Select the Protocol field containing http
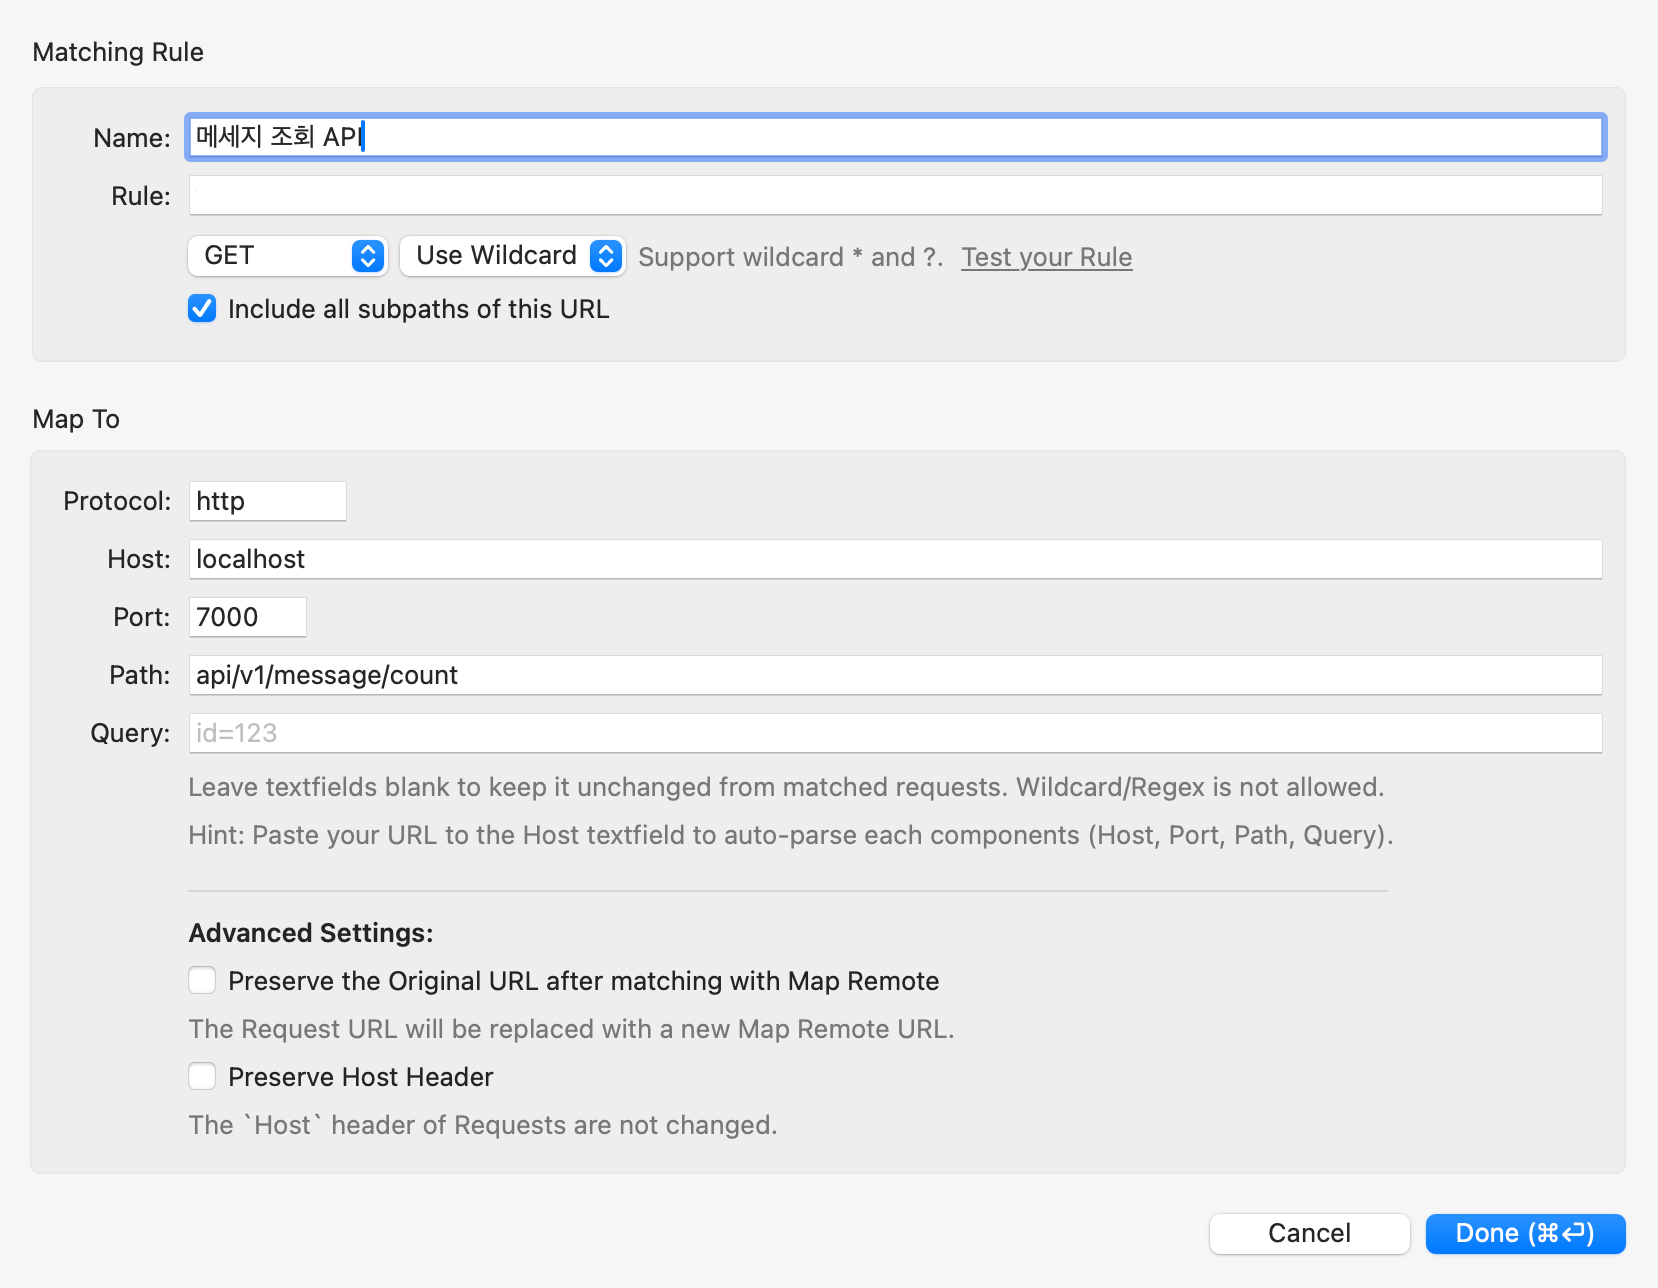The width and height of the screenshot is (1658, 1288). click(267, 501)
